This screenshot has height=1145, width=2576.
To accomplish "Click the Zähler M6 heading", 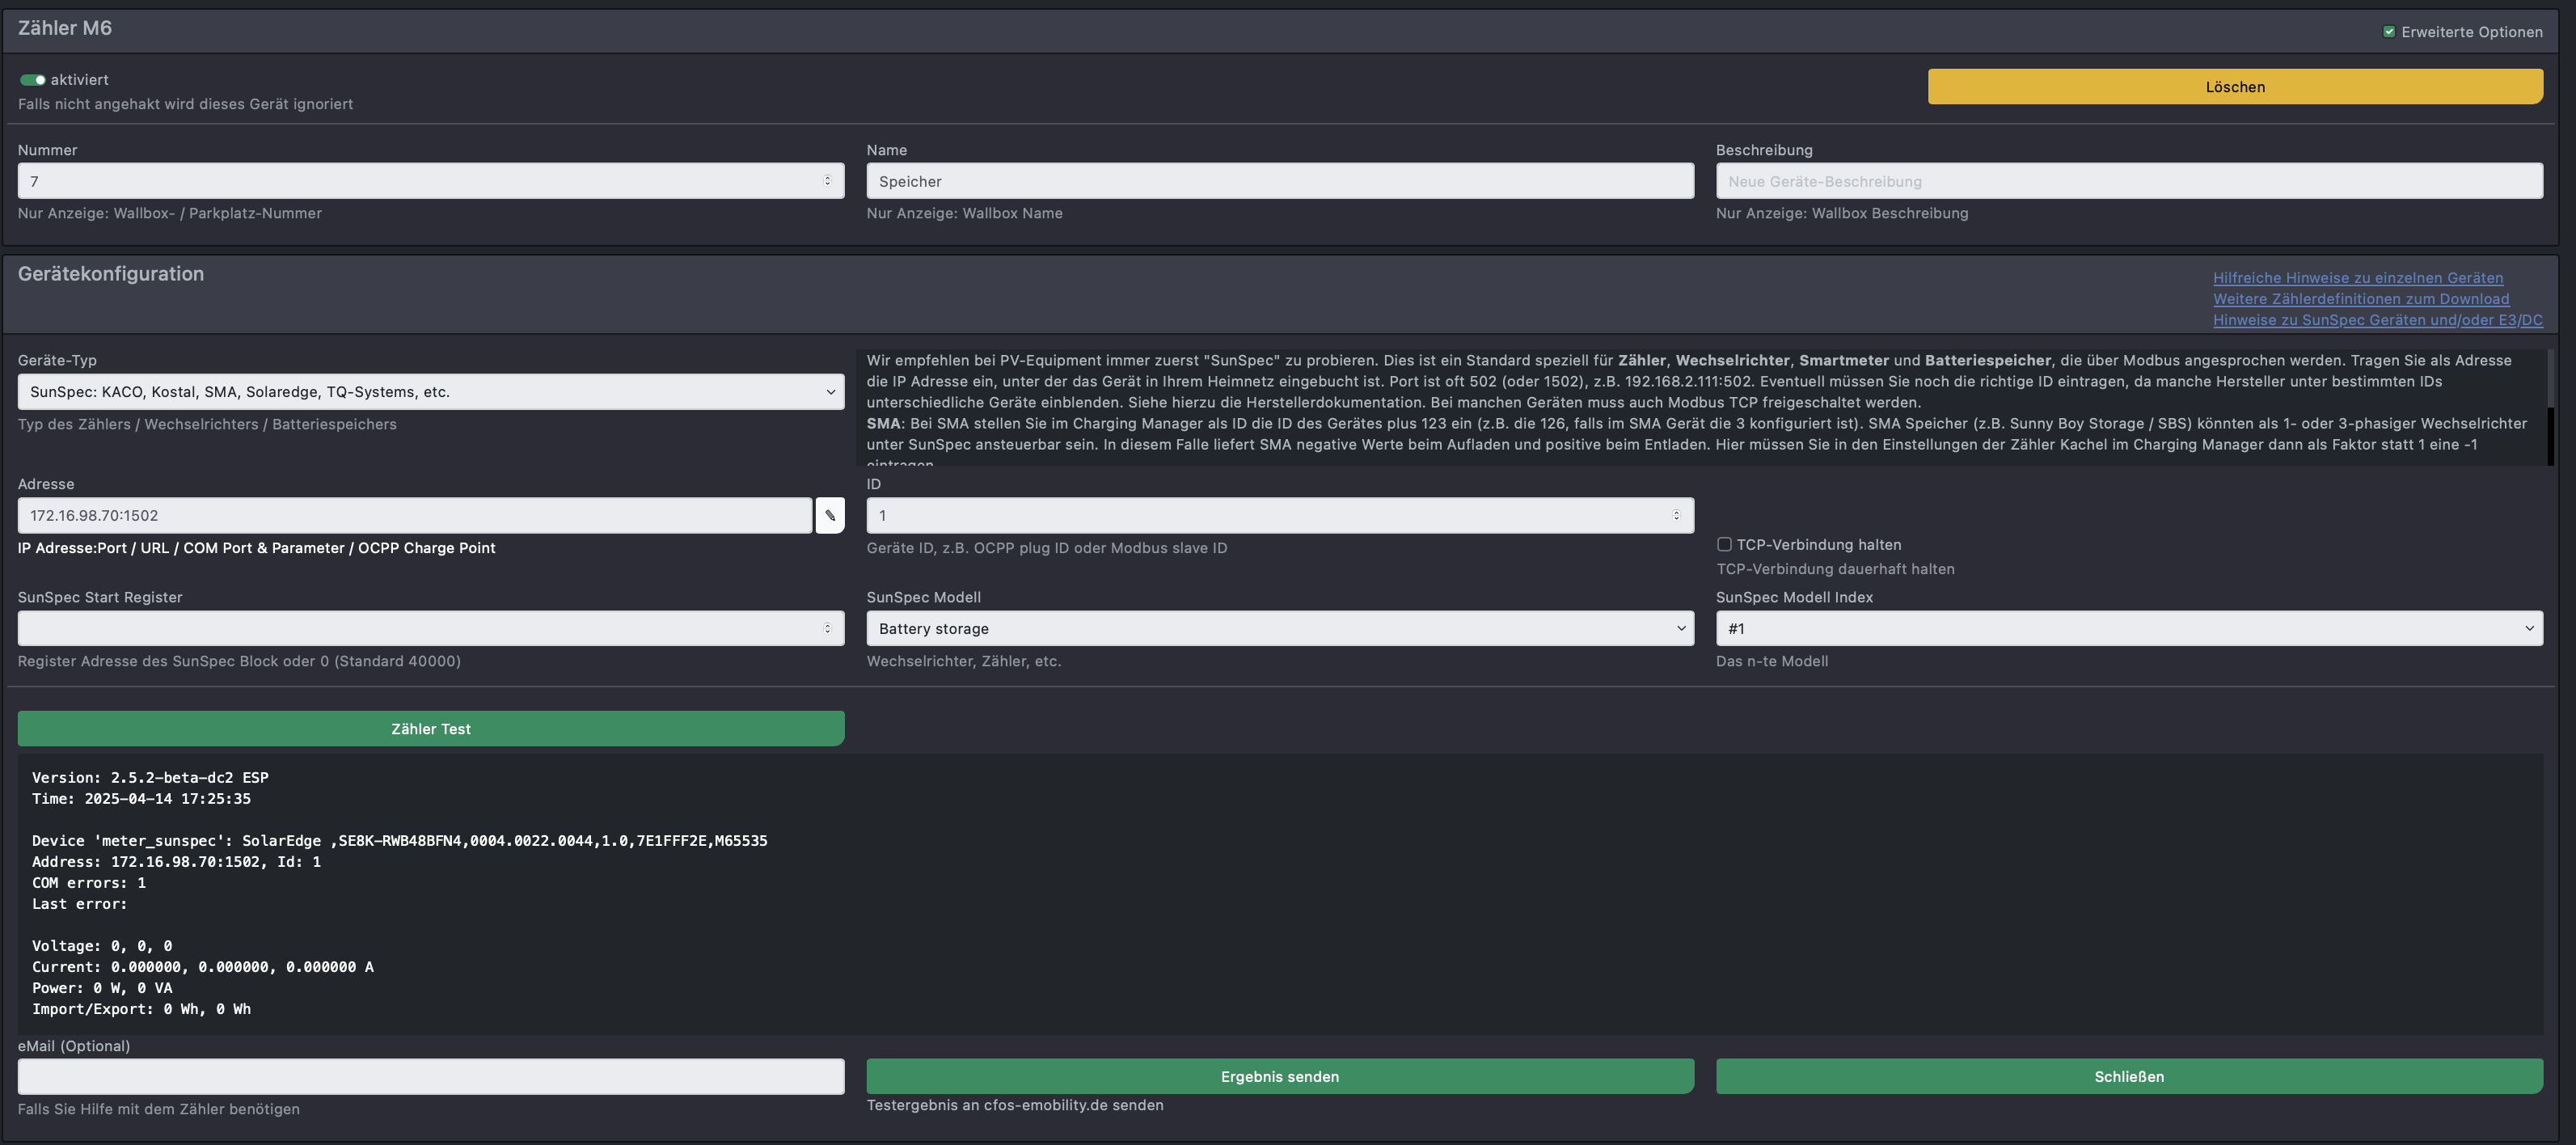I will [x=65, y=28].
